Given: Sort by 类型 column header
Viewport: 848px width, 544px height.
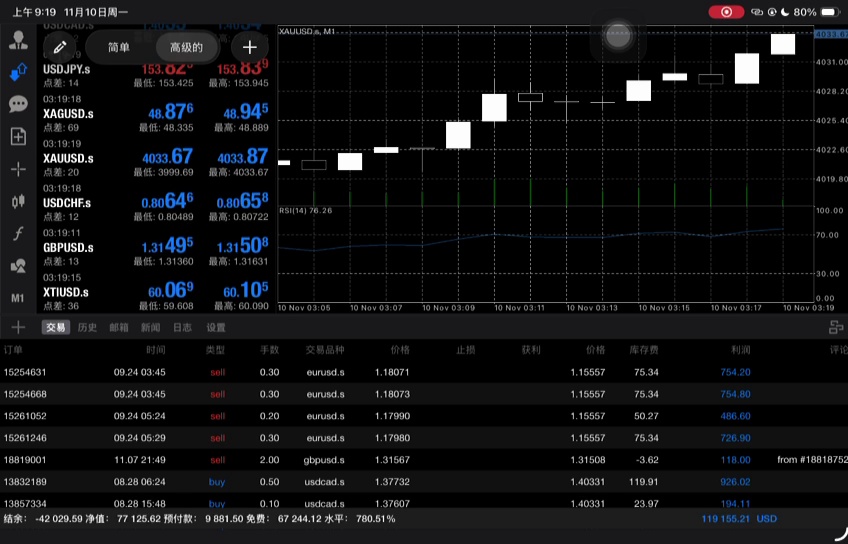Looking at the screenshot, I should [x=215, y=350].
